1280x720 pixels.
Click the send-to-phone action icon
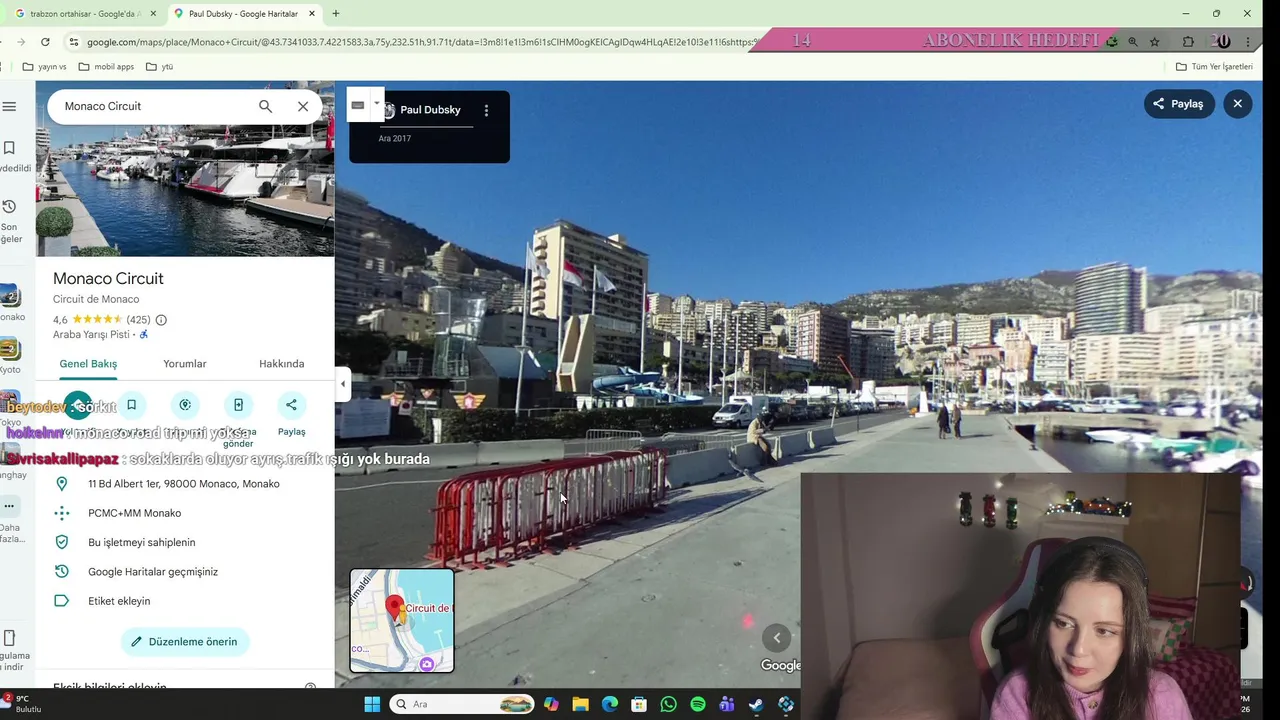click(x=238, y=405)
